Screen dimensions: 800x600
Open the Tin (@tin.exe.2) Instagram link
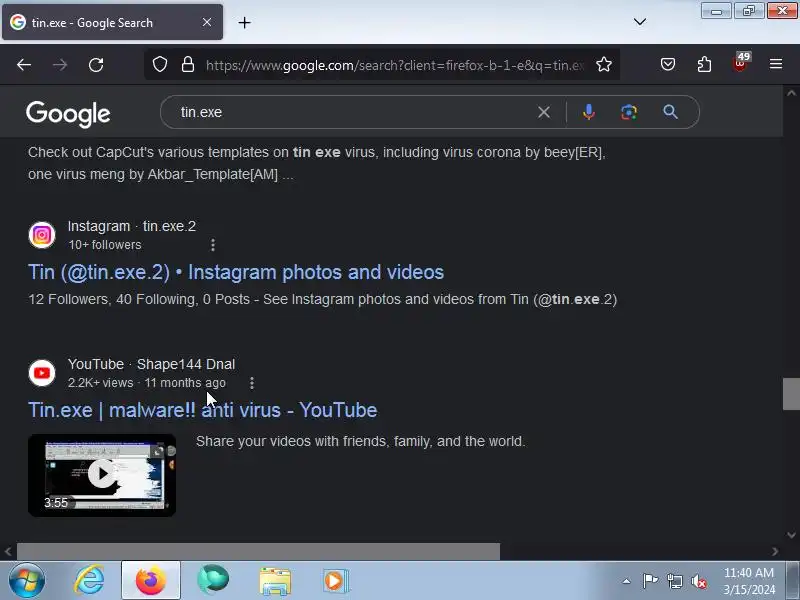click(236, 272)
